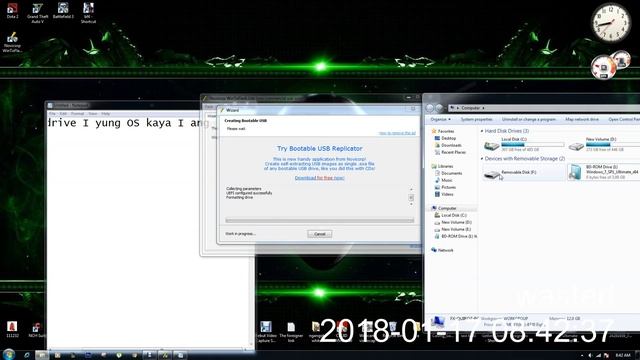Click the taskbar clock
The image size is (640, 360).
tap(623, 356)
